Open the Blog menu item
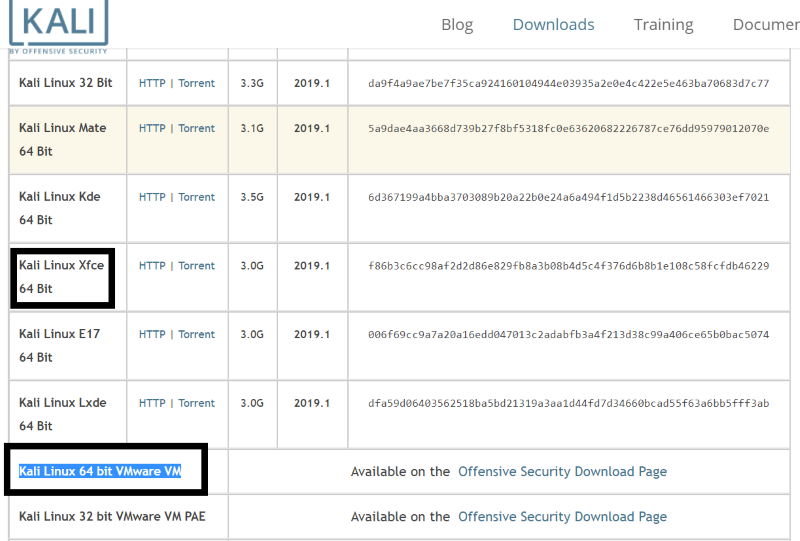This screenshot has height=541, width=800. 457,25
